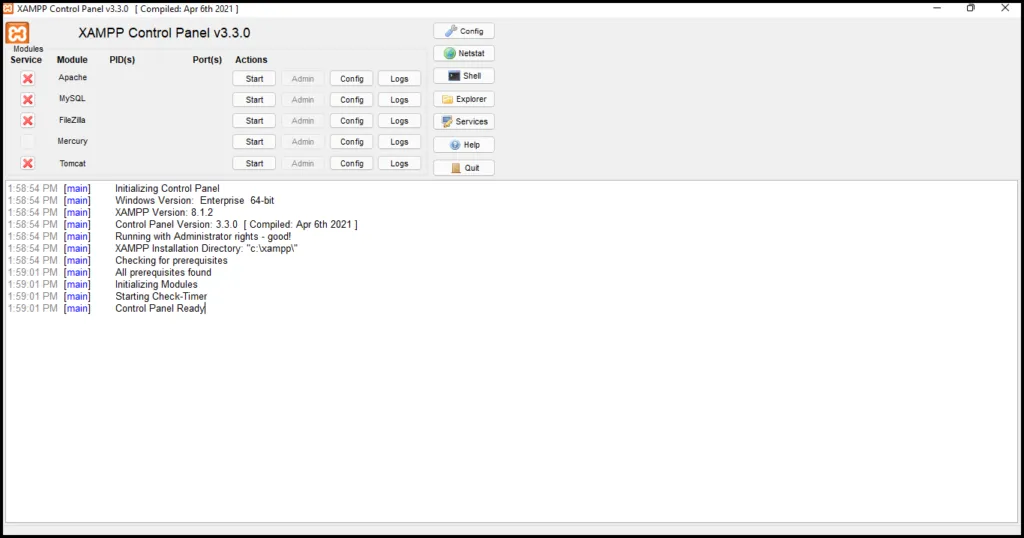Restore down the XAMPP window

pyautogui.click(x=971, y=8)
